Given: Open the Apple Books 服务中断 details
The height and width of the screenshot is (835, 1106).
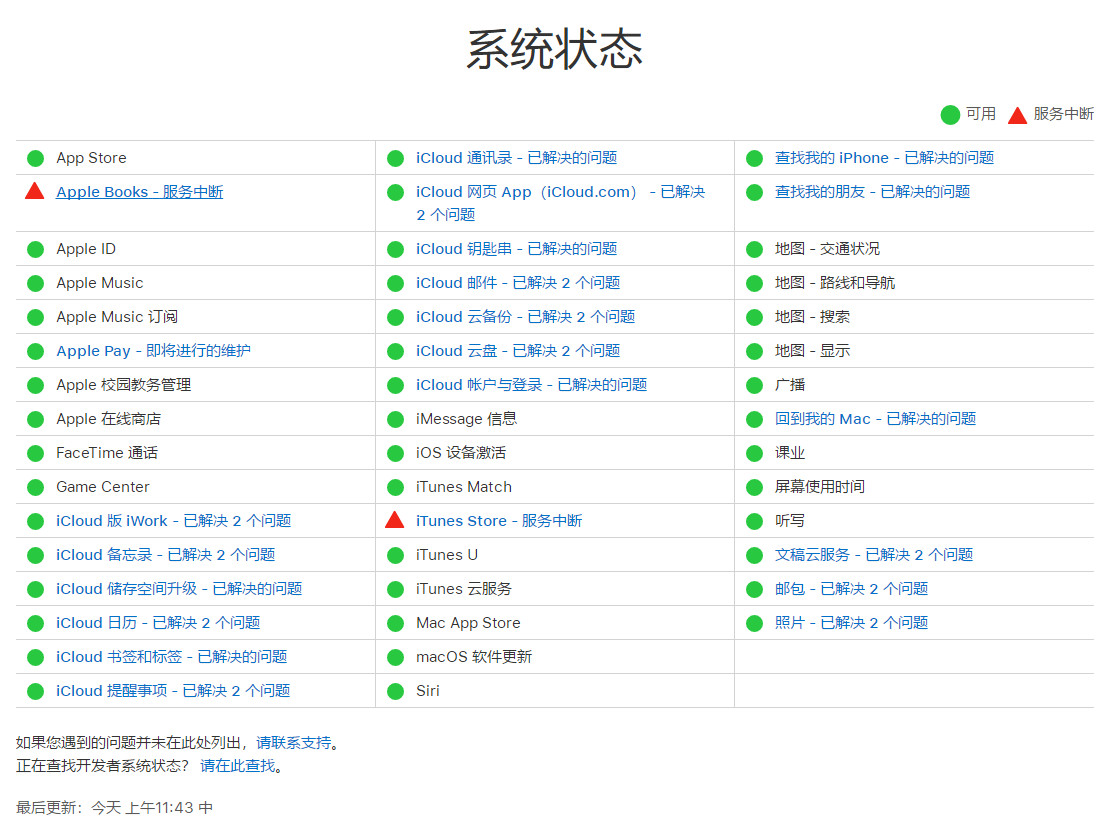Looking at the screenshot, I should [x=139, y=192].
